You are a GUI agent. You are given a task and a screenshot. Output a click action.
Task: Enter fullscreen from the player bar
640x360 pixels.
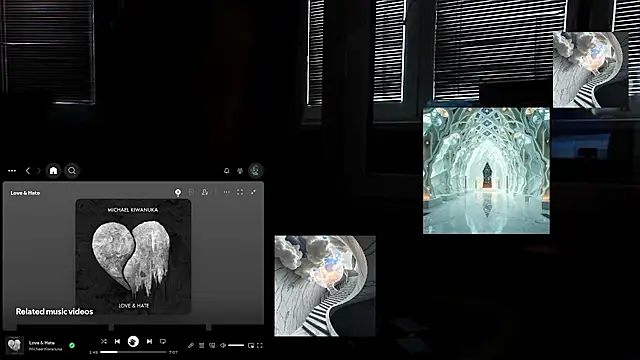point(260,345)
